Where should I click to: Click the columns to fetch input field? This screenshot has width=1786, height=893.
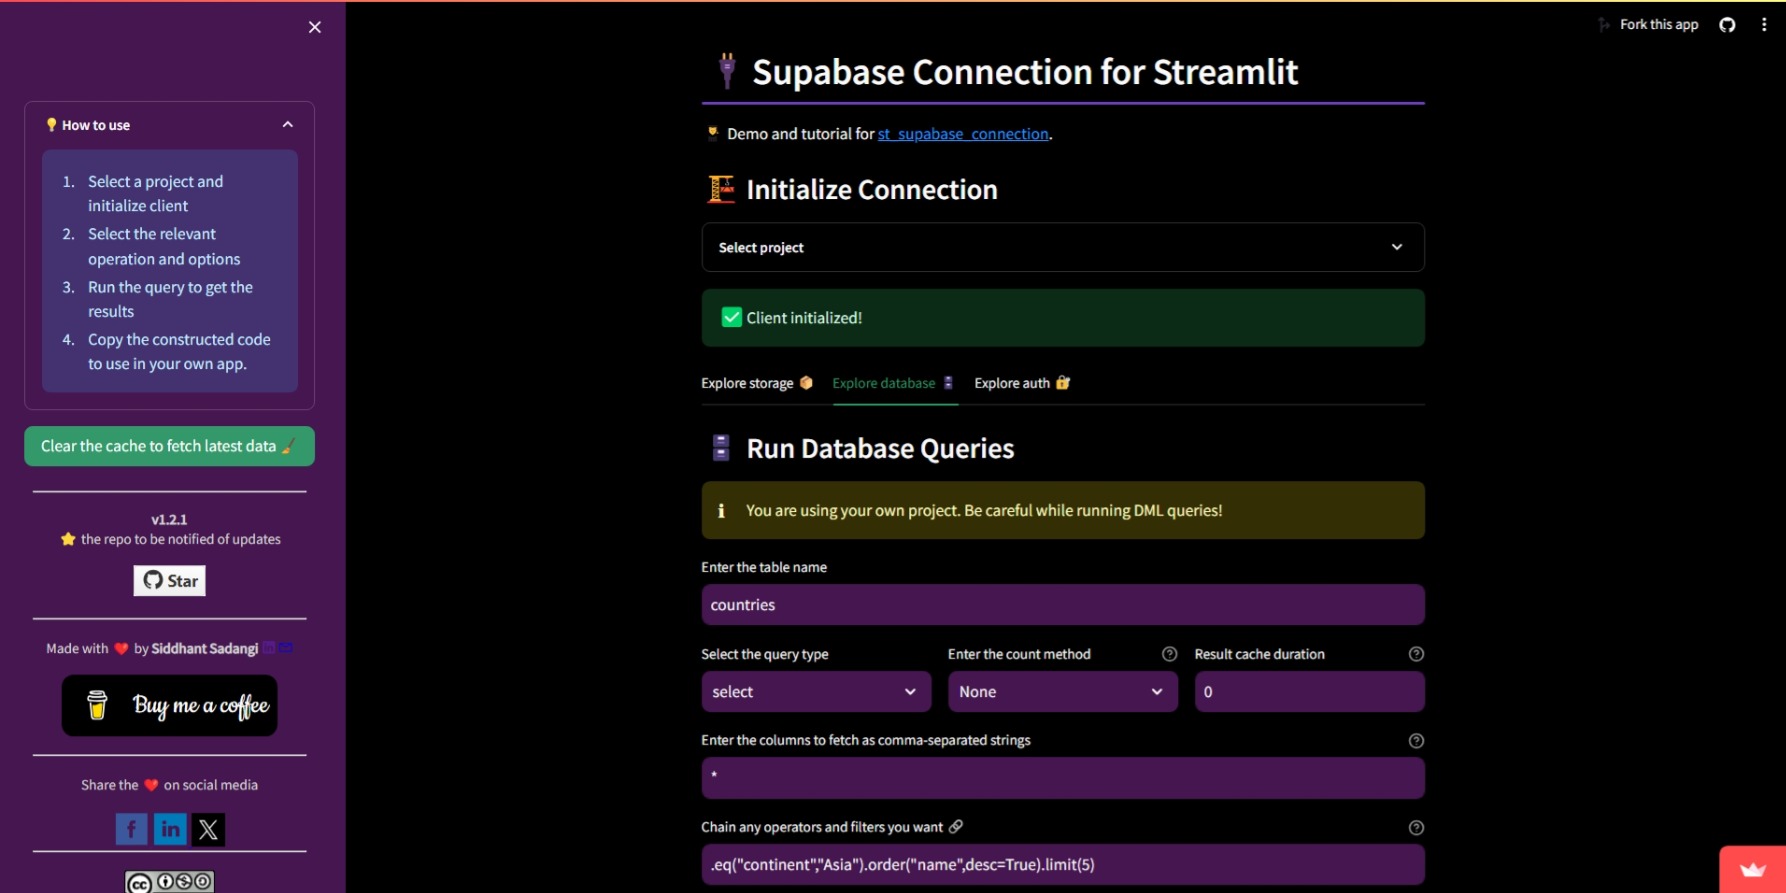click(x=1063, y=778)
